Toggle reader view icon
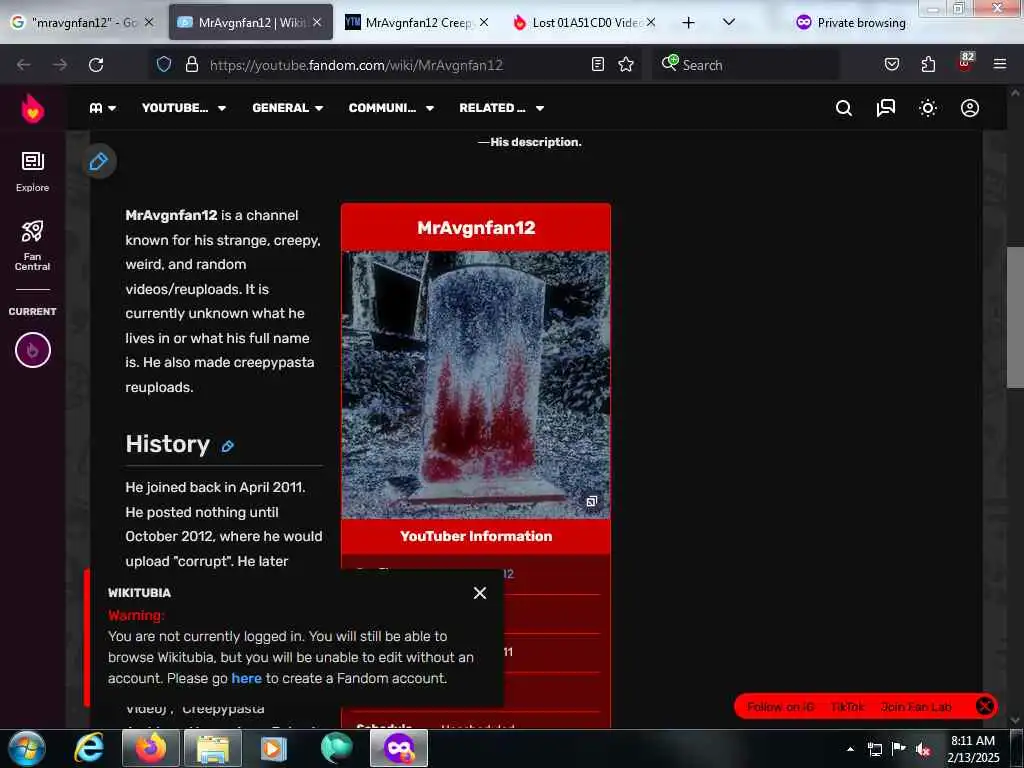1024x768 pixels. pyautogui.click(x=598, y=64)
